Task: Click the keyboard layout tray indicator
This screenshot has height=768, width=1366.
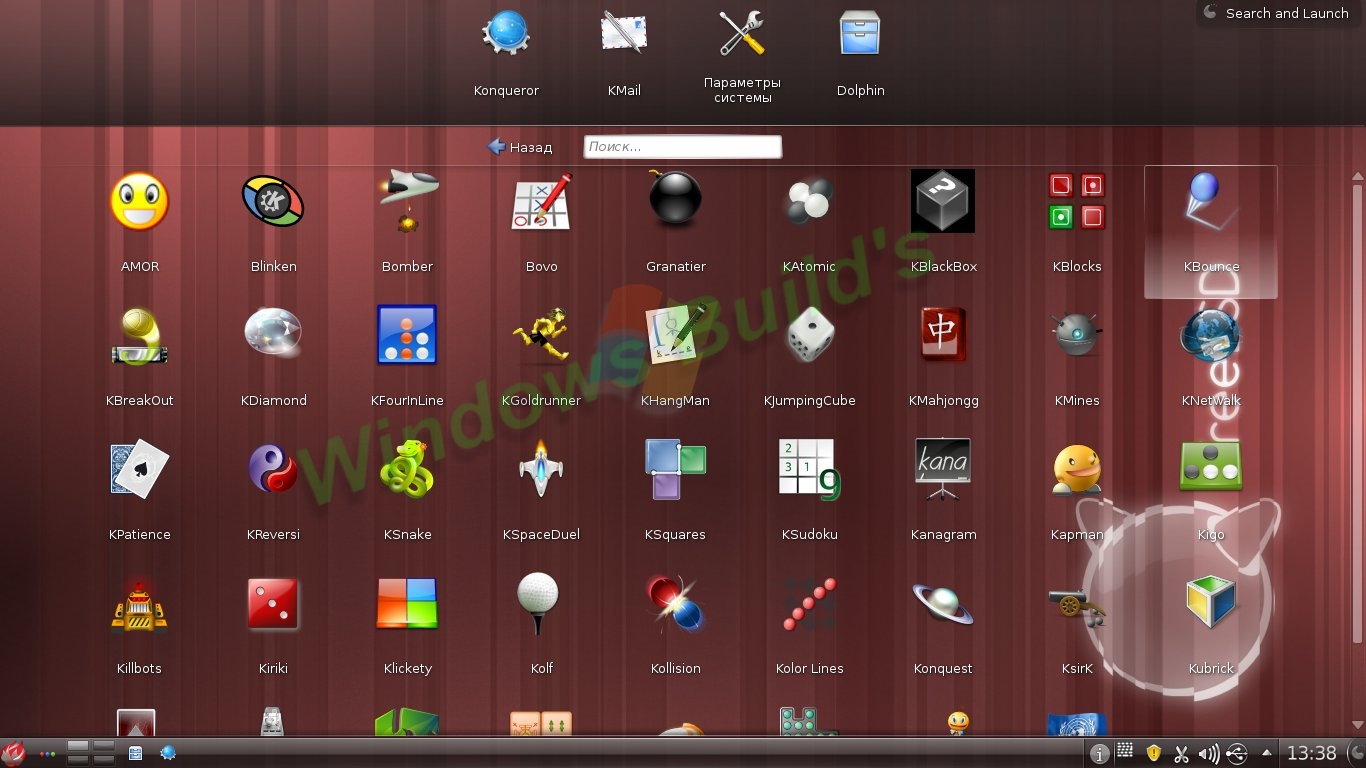Action: tap(1125, 750)
